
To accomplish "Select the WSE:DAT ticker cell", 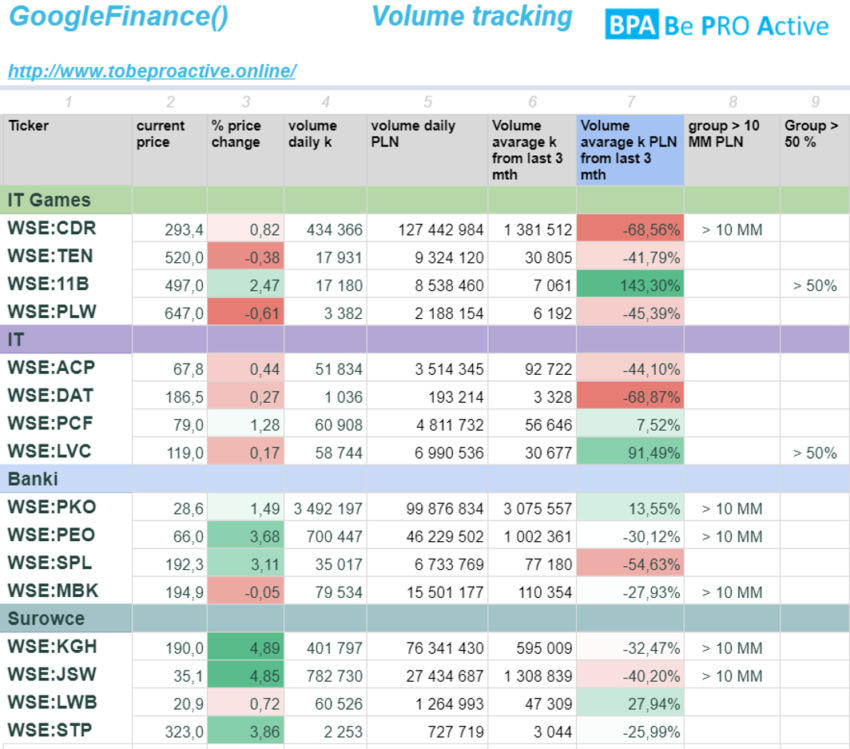I will coord(66,396).
